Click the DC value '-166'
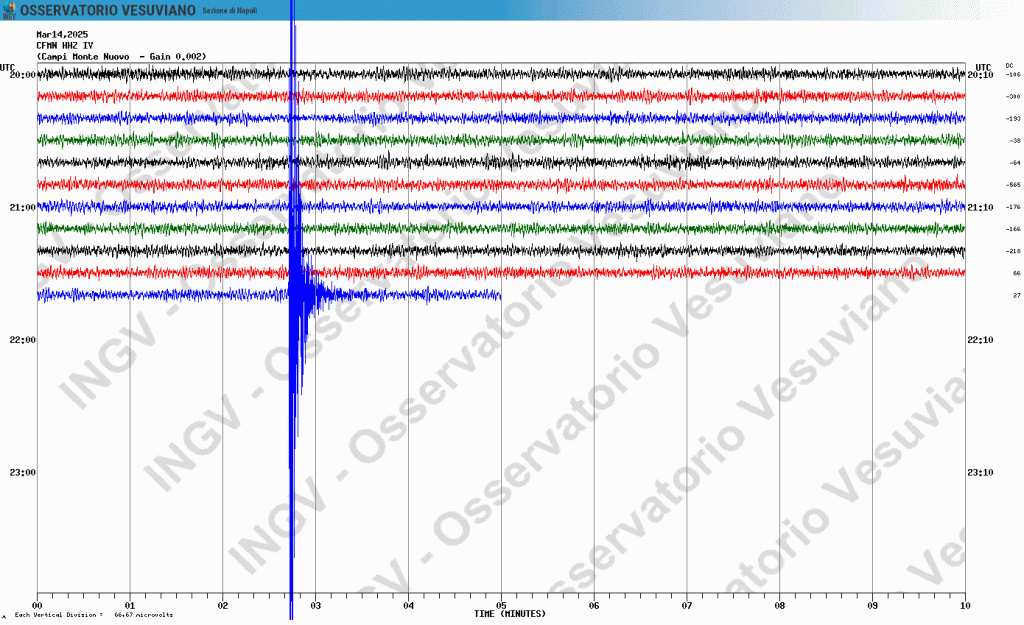The image size is (1024, 625). tap(1014, 229)
